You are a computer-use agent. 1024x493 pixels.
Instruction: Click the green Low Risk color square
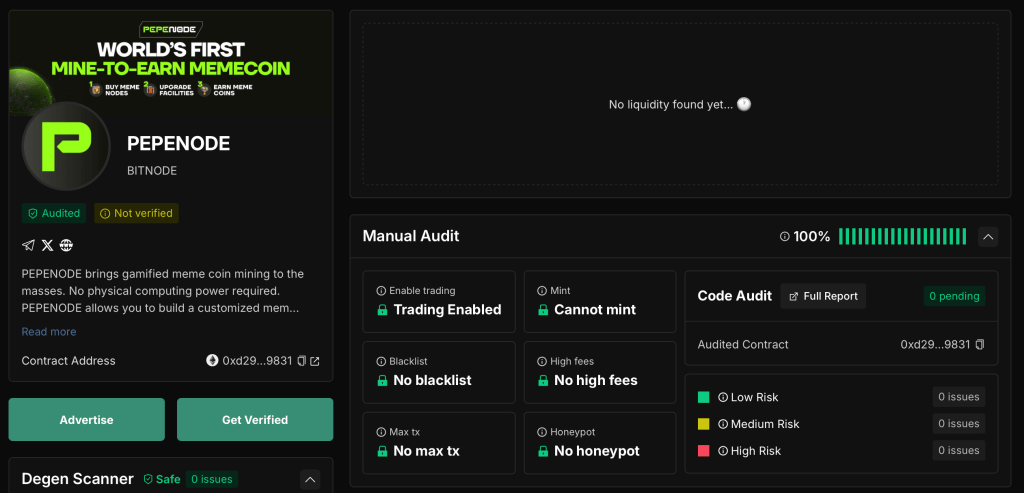pos(704,397)
